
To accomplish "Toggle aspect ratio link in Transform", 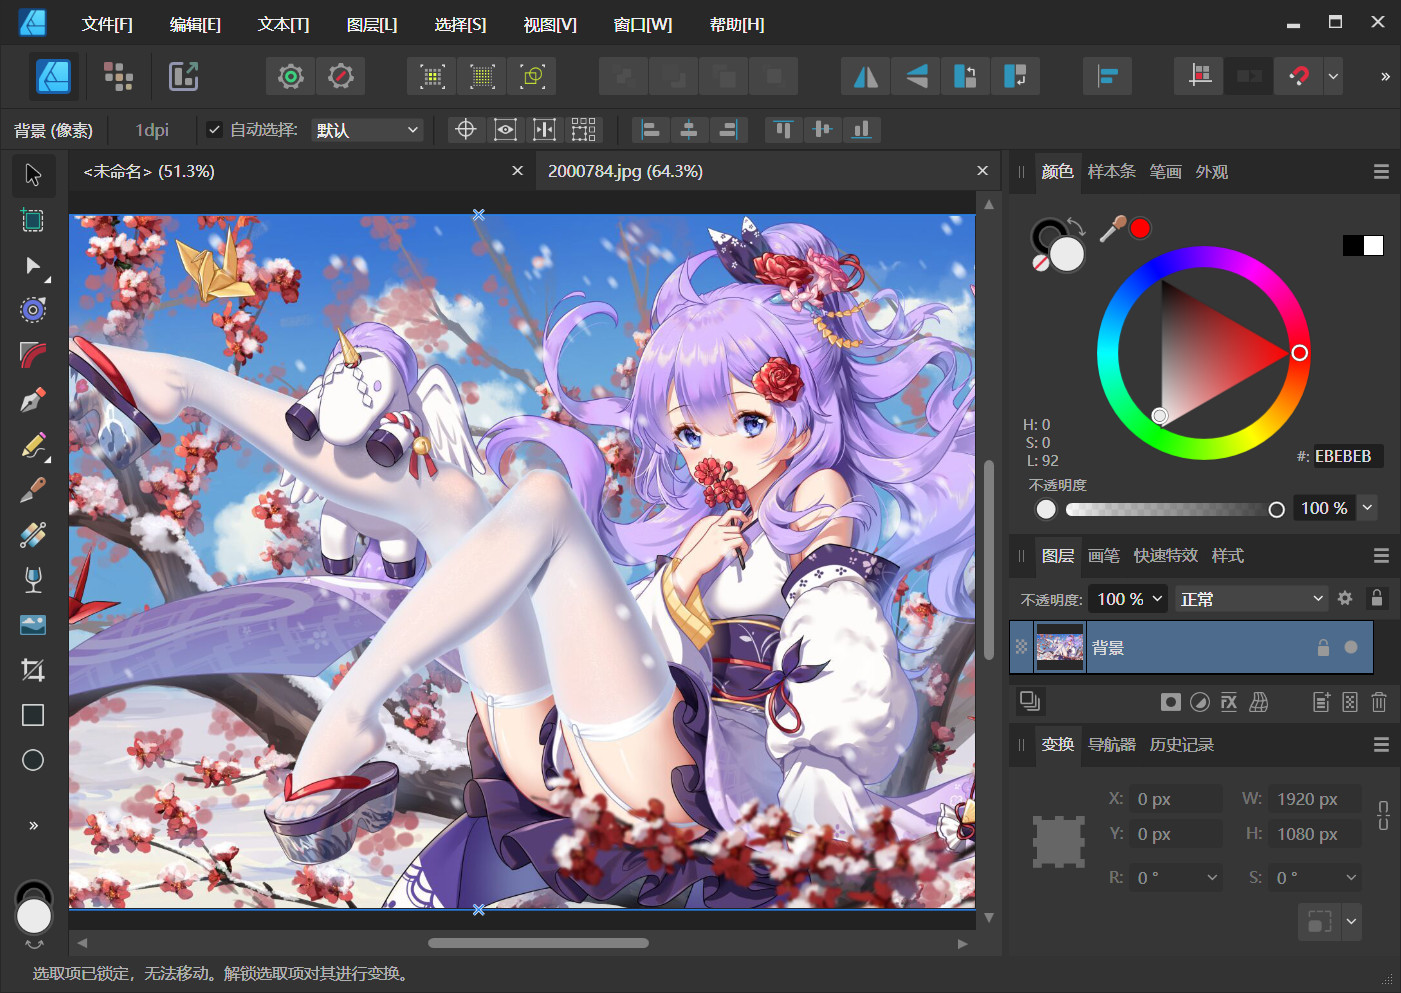I will point(1383,815).
